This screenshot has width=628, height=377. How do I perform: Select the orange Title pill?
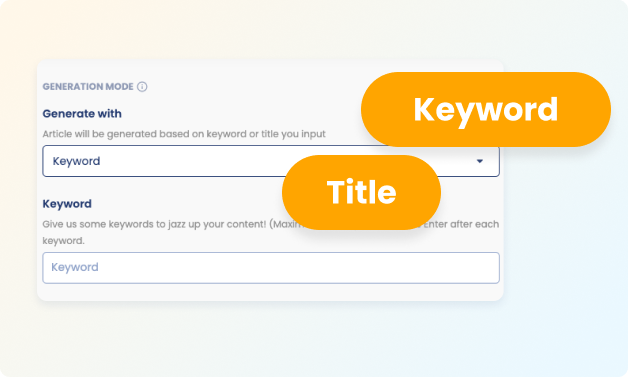[x=361, y=192]
